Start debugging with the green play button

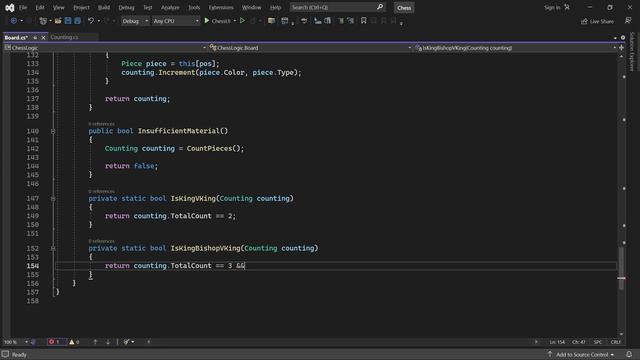[x=207, y=20]
